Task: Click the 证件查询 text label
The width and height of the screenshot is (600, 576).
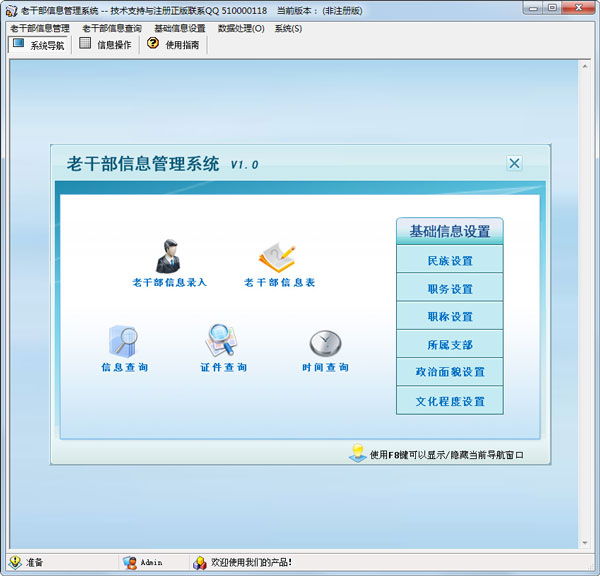Action: 223,367
